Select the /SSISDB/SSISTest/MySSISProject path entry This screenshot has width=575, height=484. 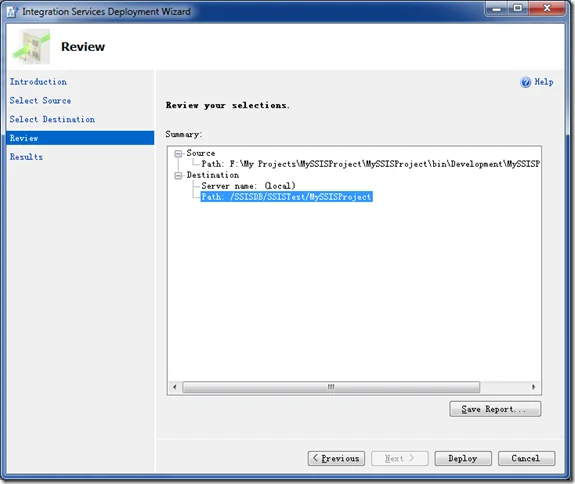coord(286,197)
